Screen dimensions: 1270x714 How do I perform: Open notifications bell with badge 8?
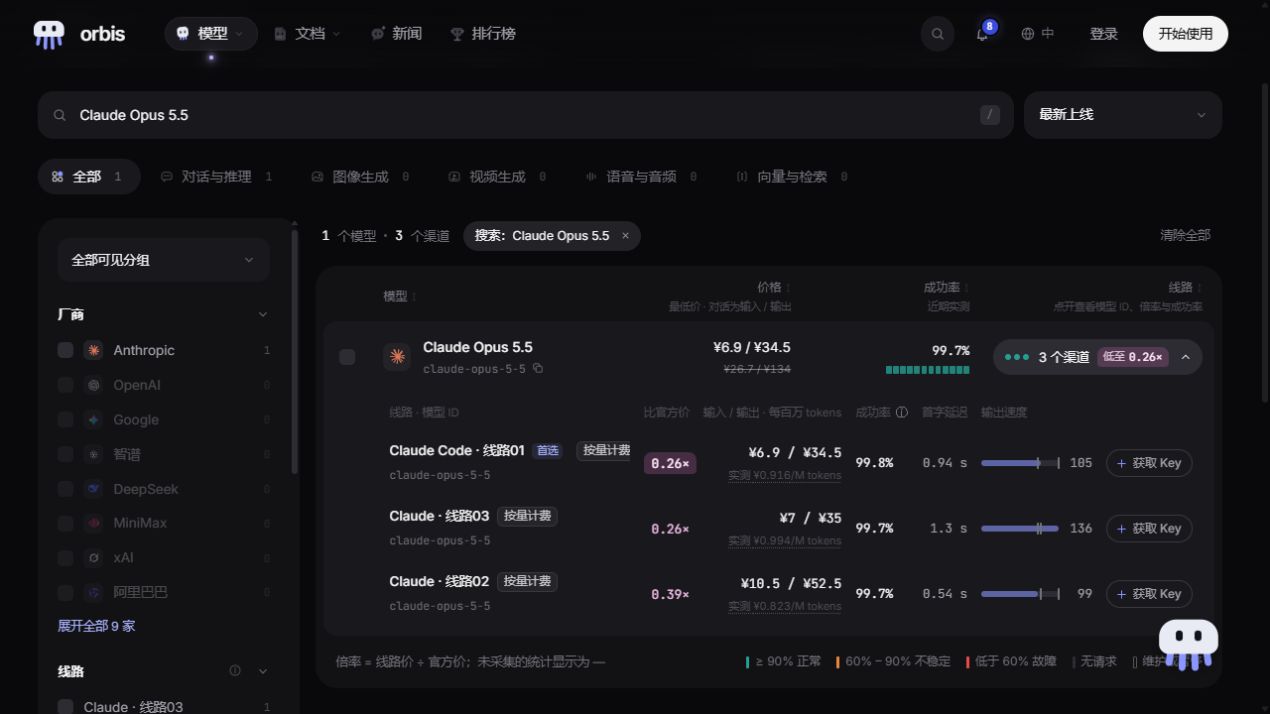(x=983, y=34)
